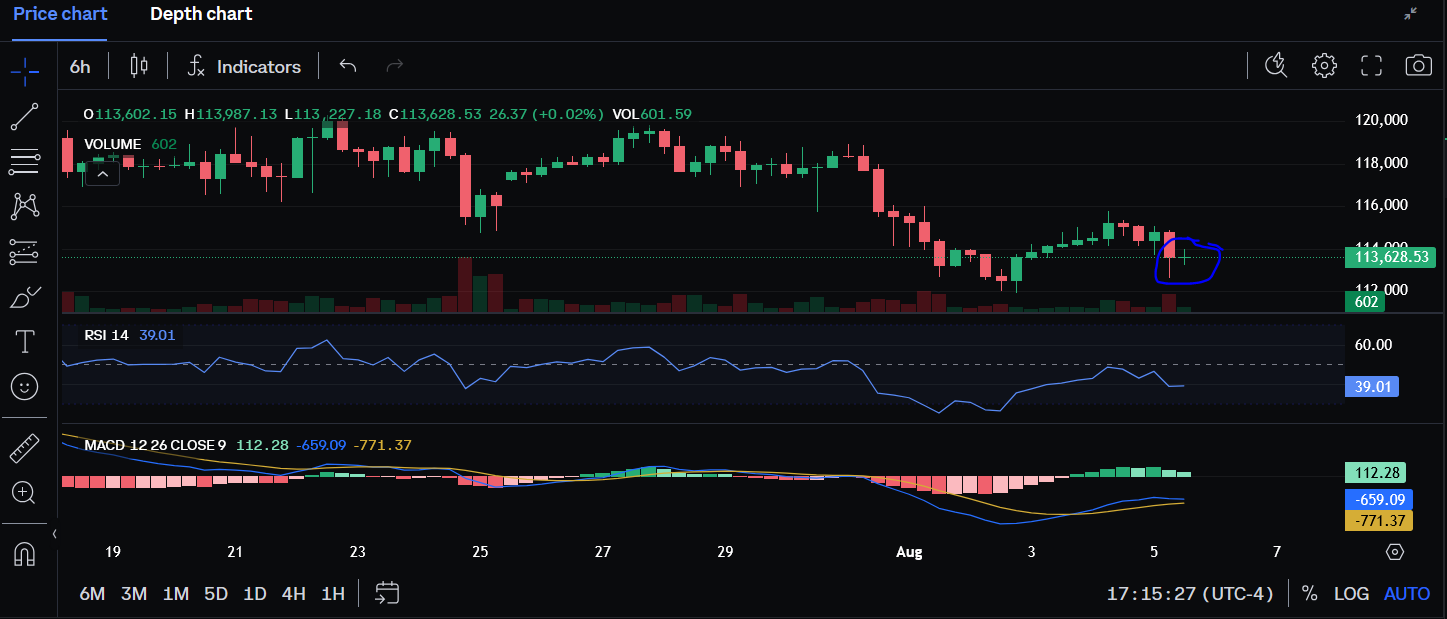Open the bar replay clock icon

[x=1275, y=66]
